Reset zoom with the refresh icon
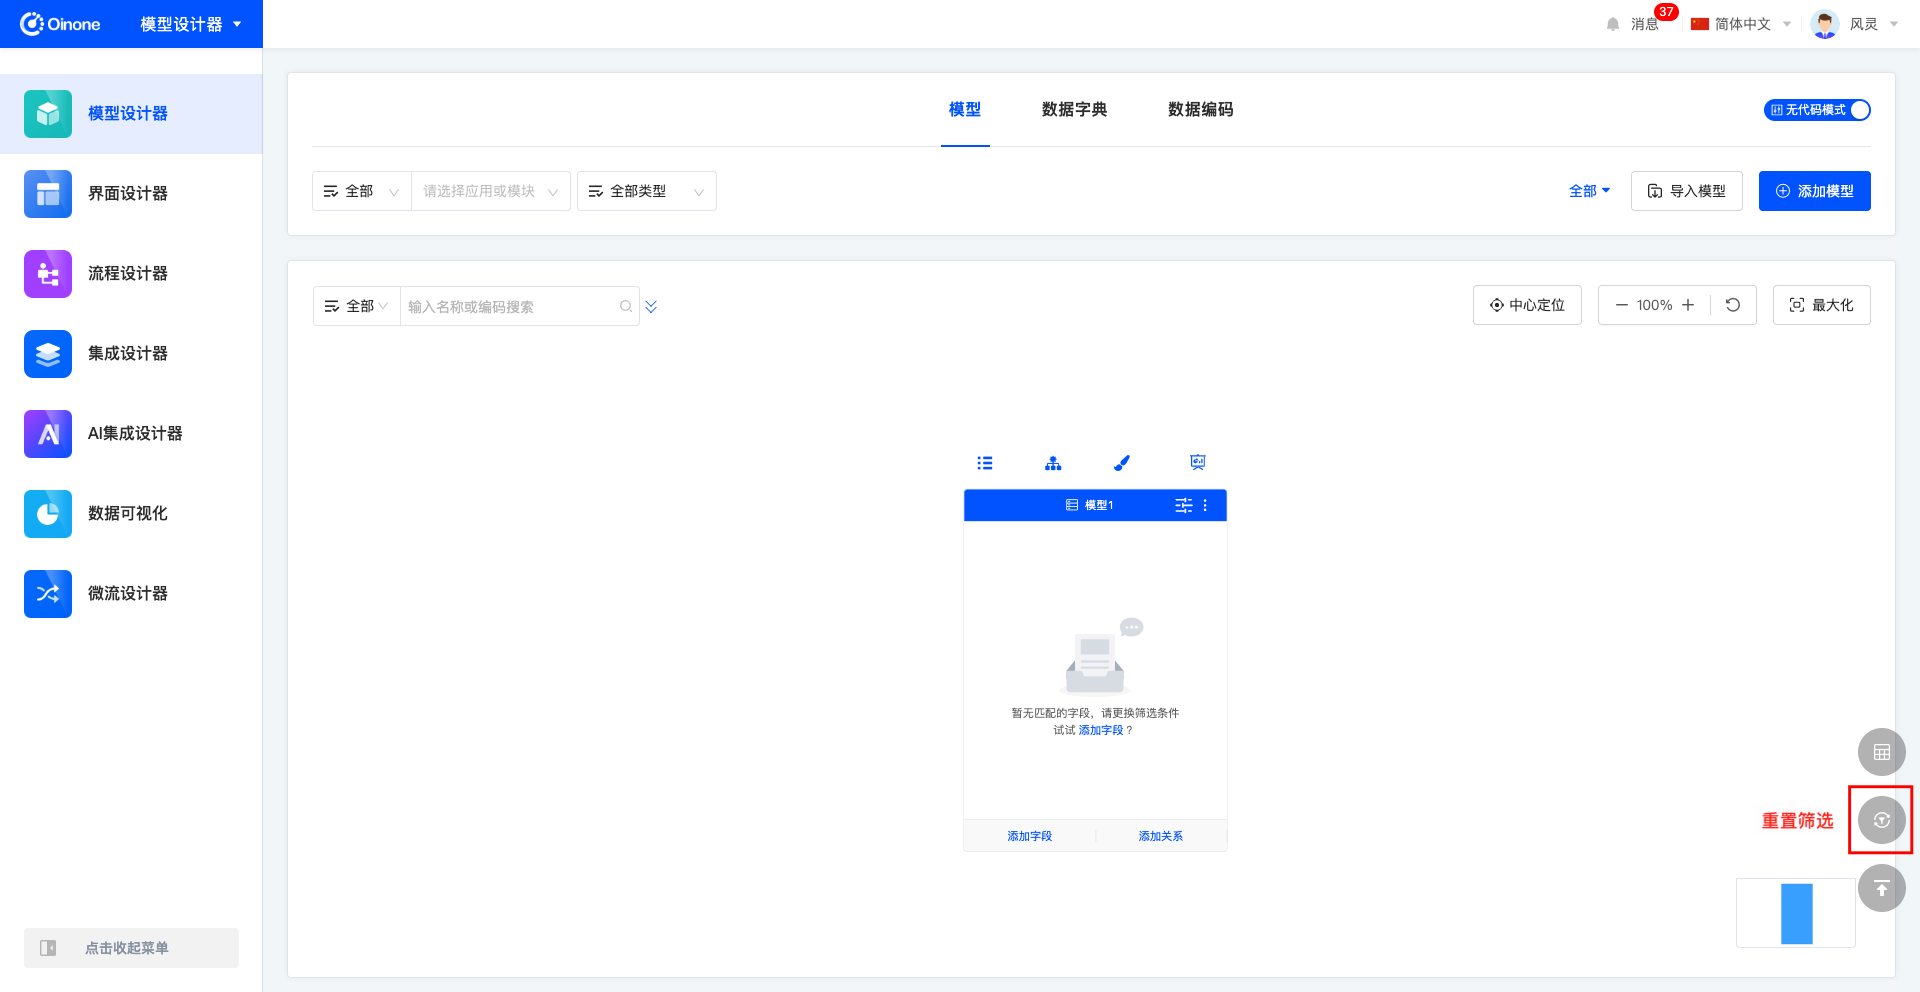The height and width of the screenshot is (992, 1920). pyautogui.click(x=1733, y=305)
